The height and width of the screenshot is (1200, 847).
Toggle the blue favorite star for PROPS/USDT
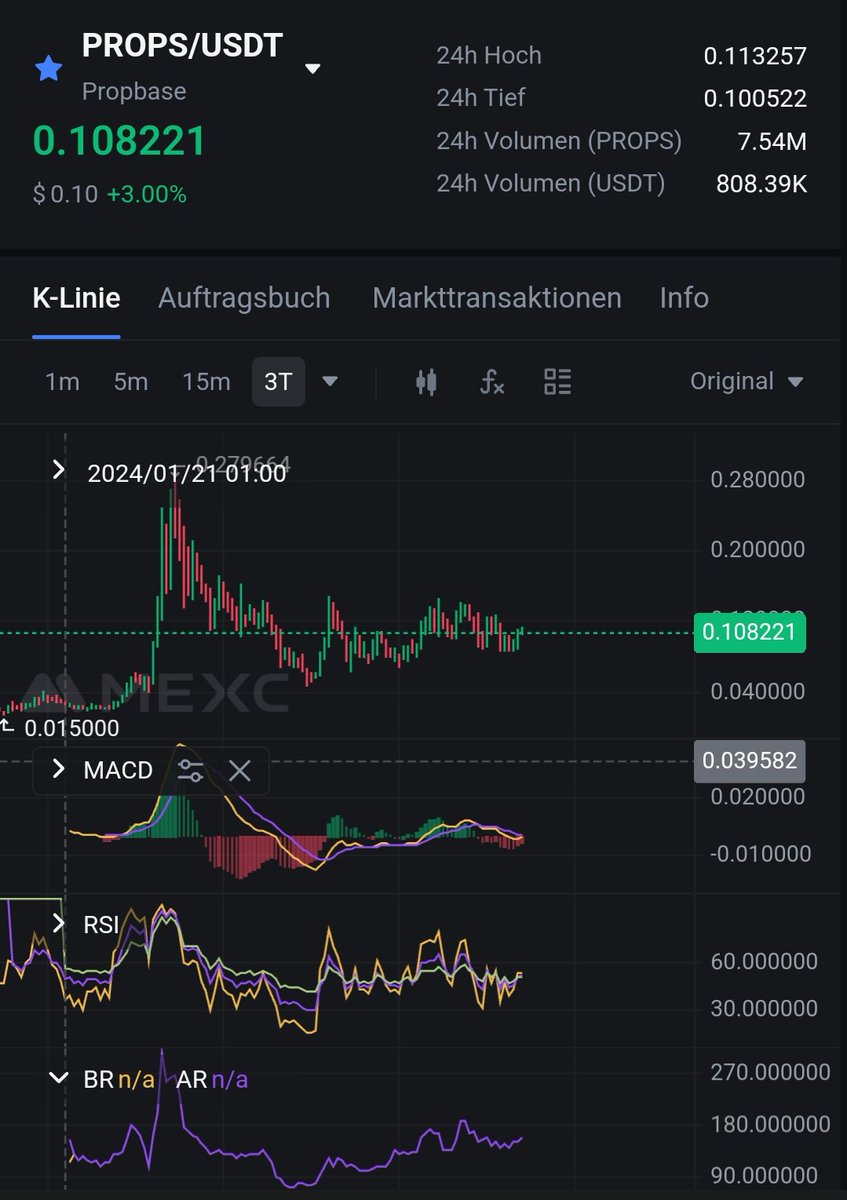[x=49, y=68]
